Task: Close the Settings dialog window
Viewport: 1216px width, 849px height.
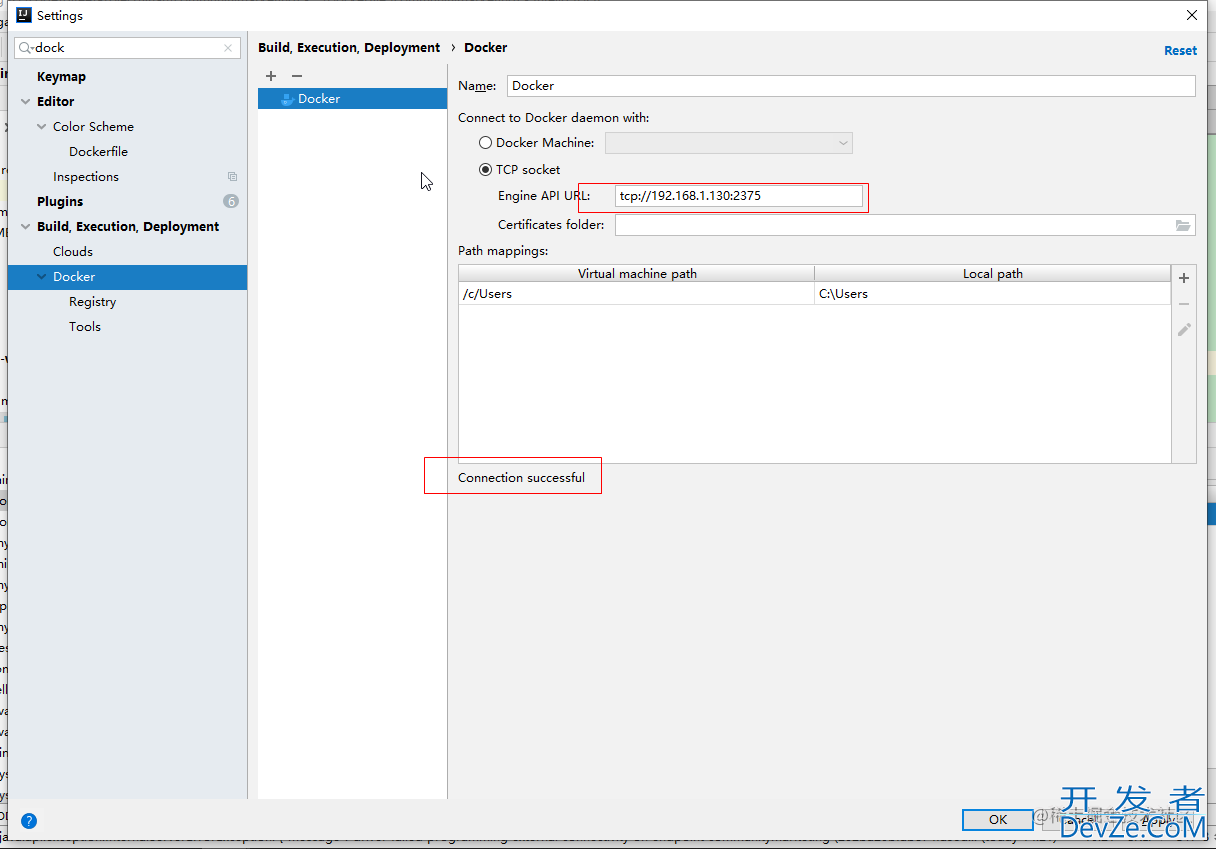Action: click(x=1192, y=15)
